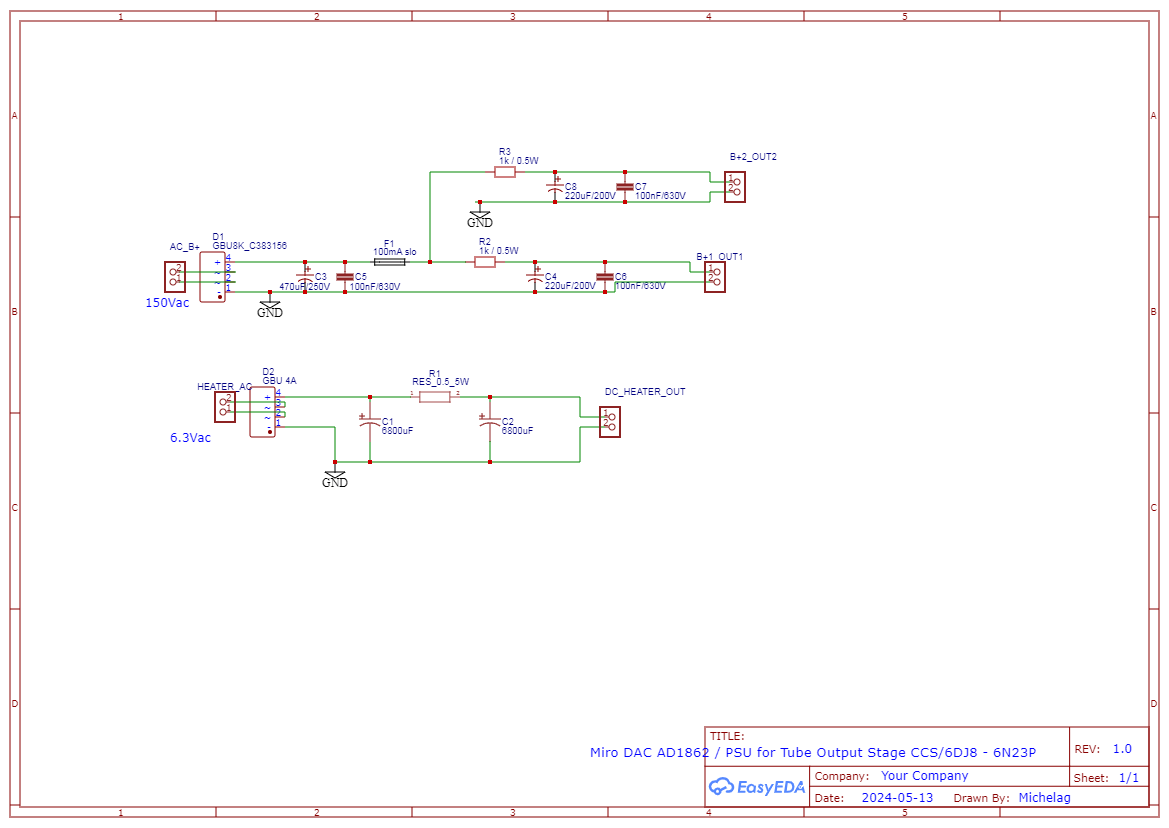Click the C5 100nF/630V capacitor symbol
The width and height of the screenshot is (1169, 828).
[344, 276]
